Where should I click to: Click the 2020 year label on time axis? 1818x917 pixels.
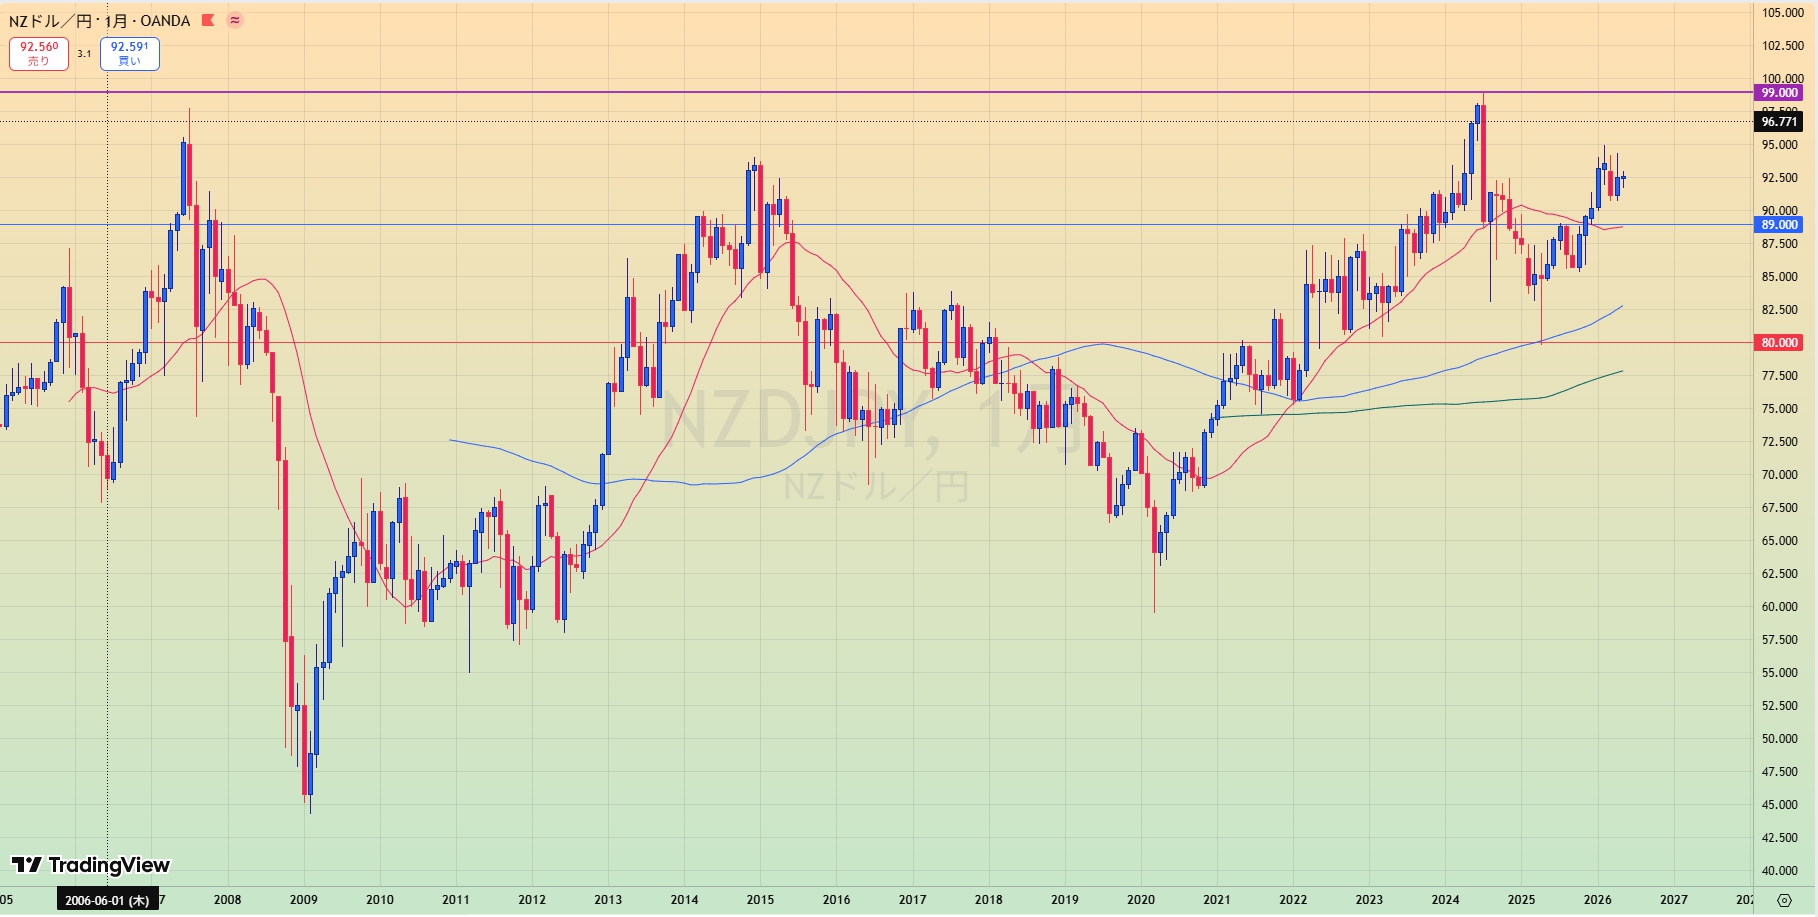(1141, 900)
